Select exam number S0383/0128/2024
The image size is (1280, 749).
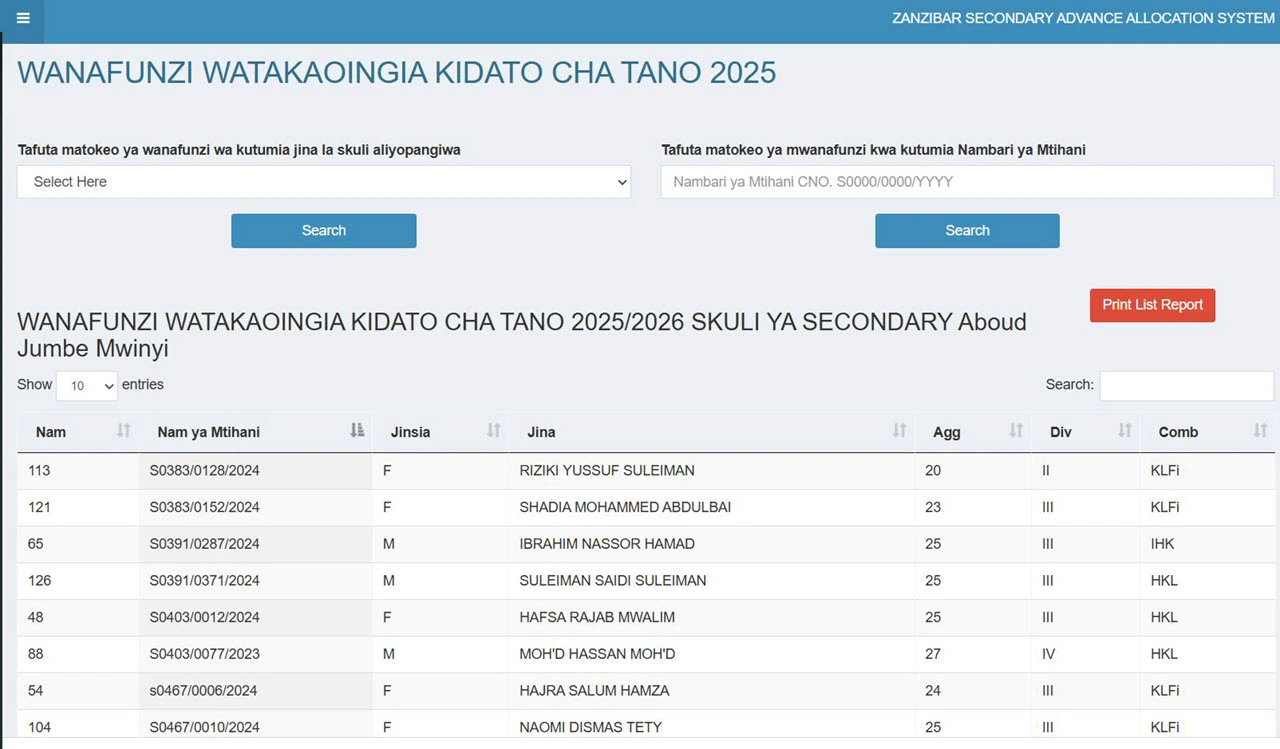click(x=205, y=470)
